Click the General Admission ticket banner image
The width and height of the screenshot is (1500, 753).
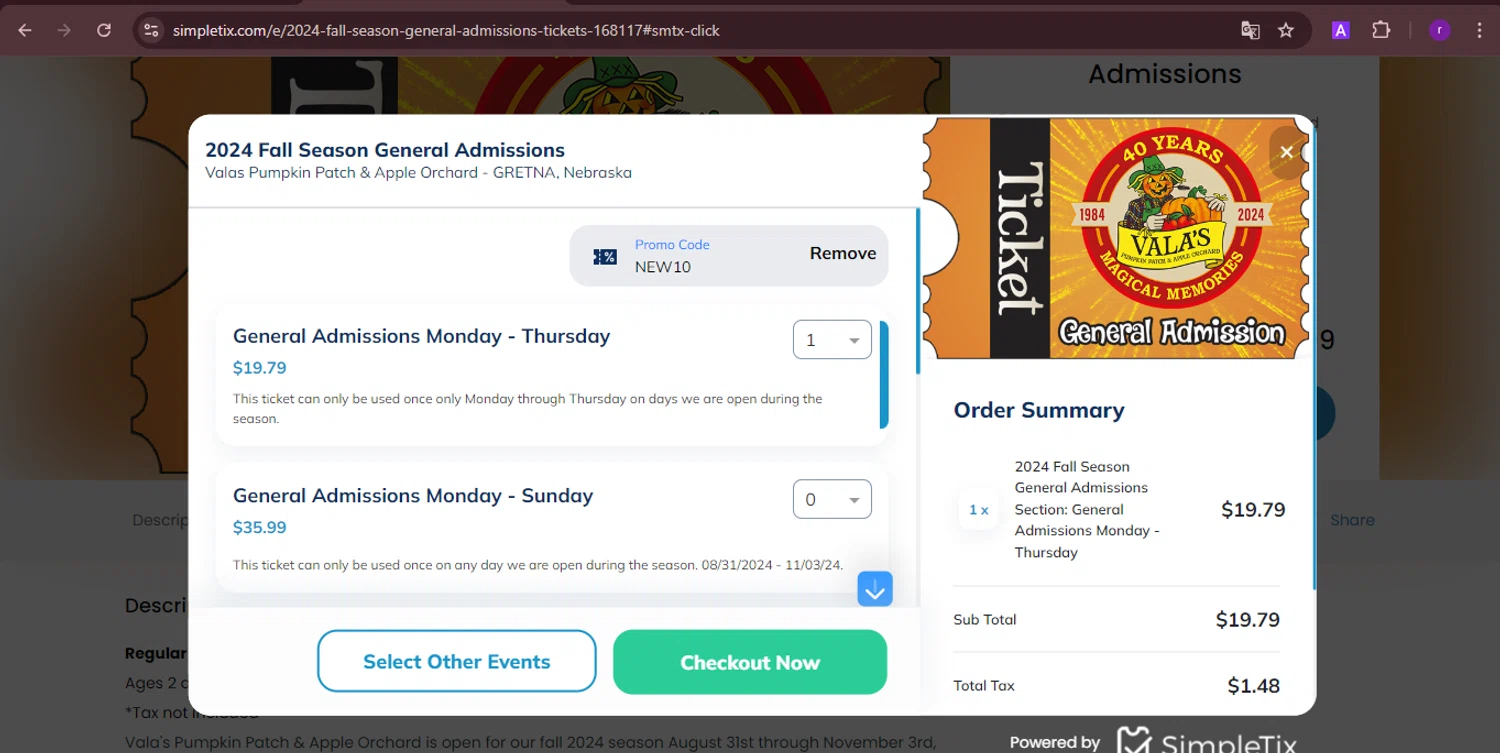point(1116,238)
